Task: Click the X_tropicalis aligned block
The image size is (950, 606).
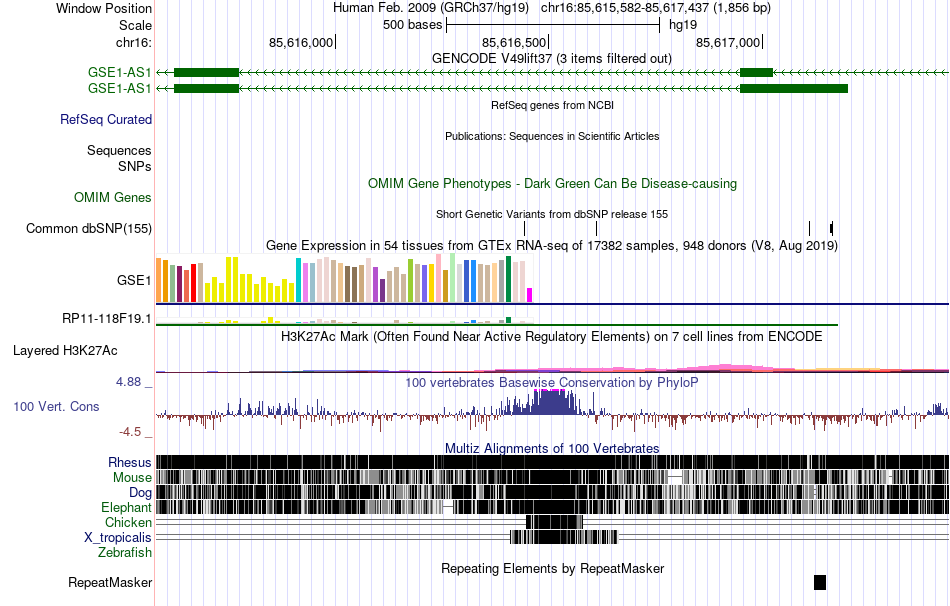Action: [x=564, y=537]
